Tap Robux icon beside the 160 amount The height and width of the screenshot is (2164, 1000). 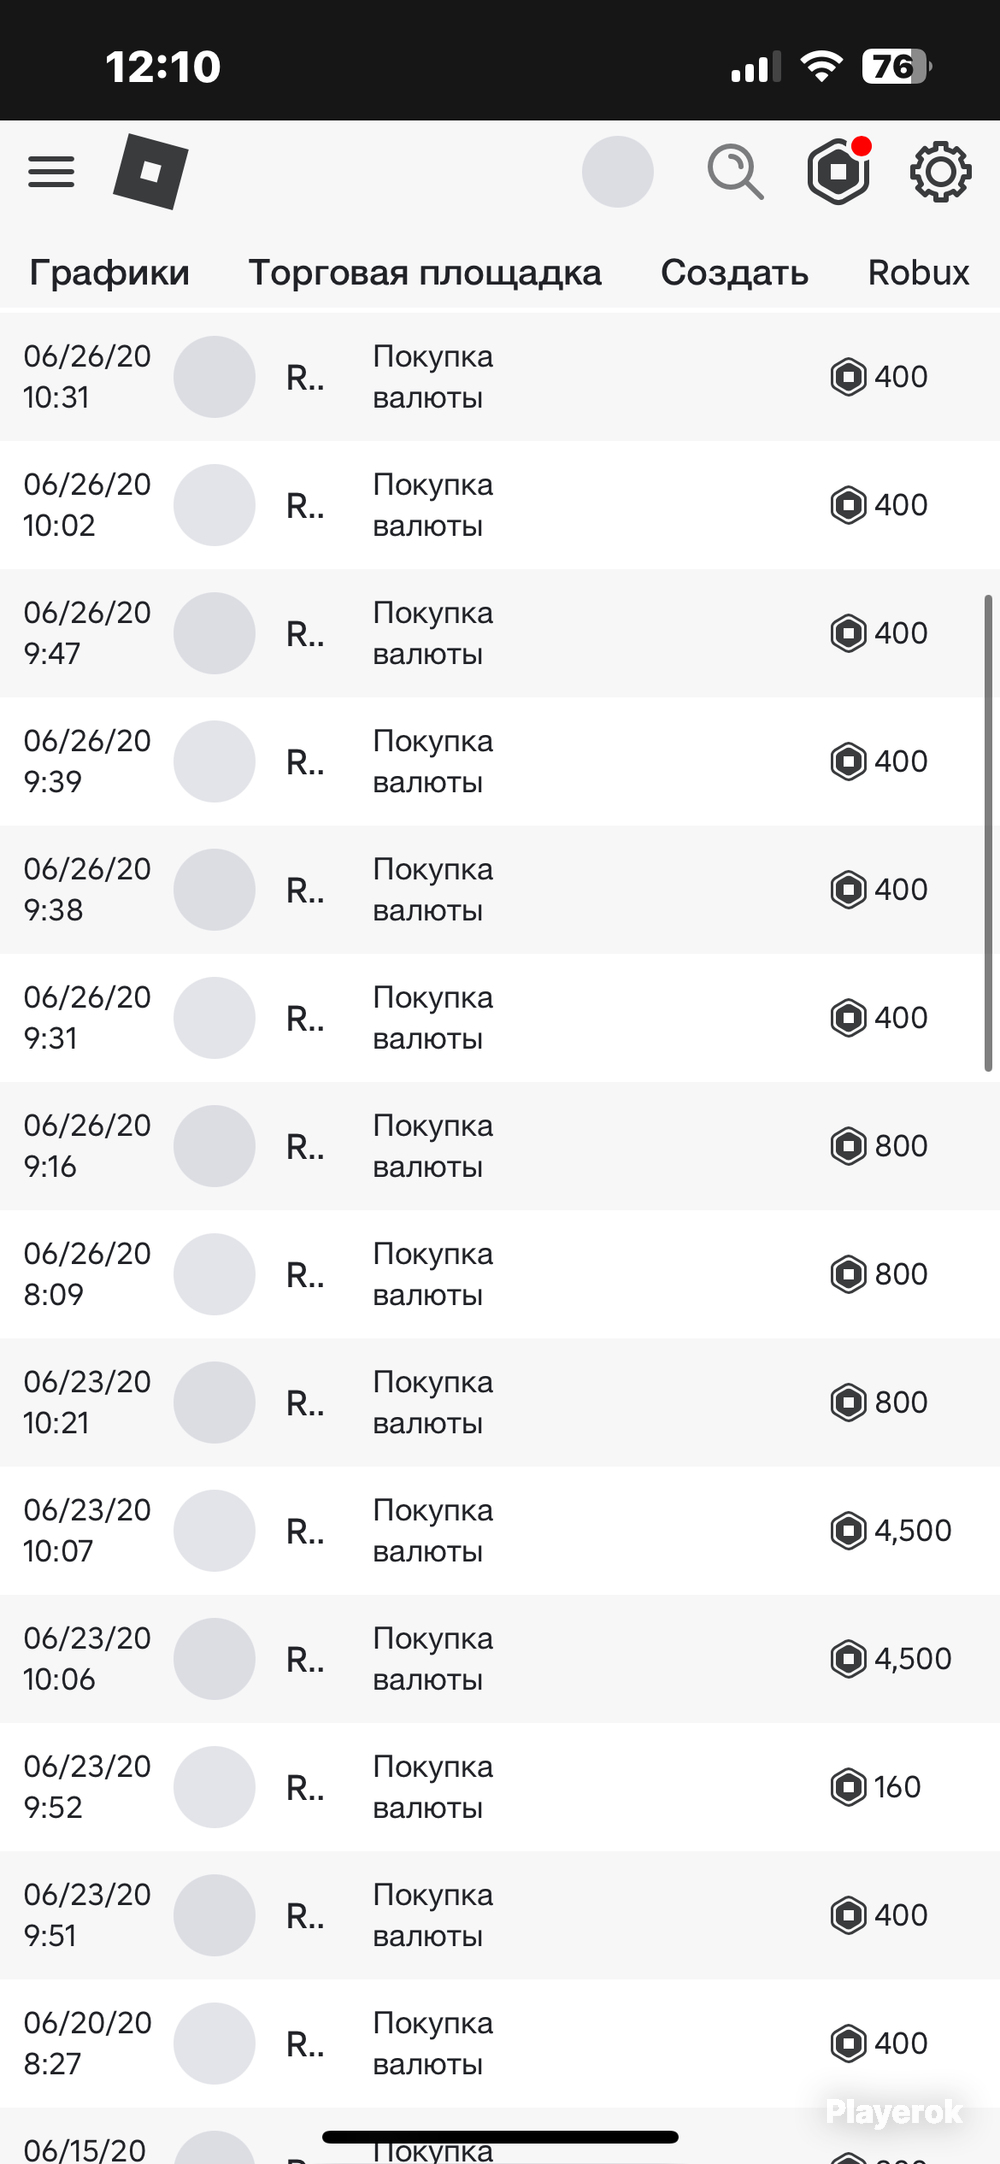tap(848, 1786)
